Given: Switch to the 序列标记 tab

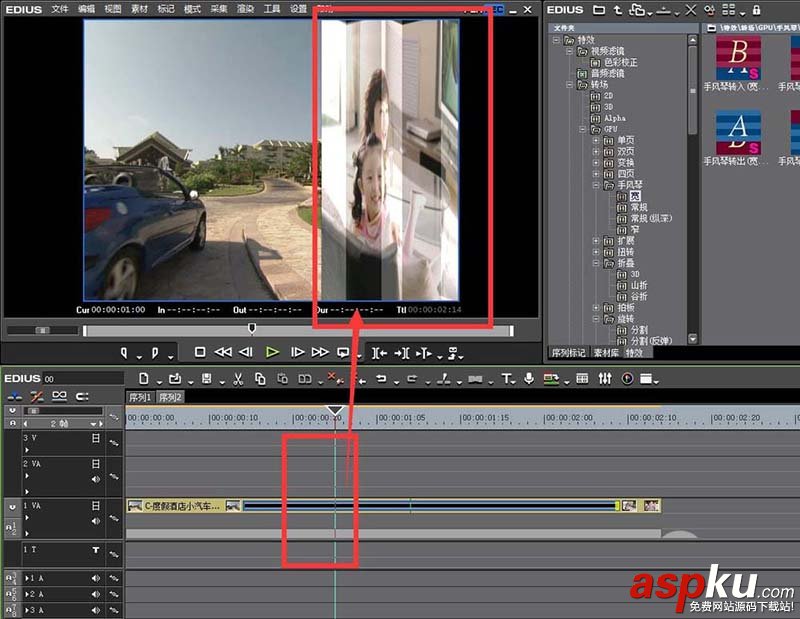Looking at the screenshot, I should (x=569, y=353).
